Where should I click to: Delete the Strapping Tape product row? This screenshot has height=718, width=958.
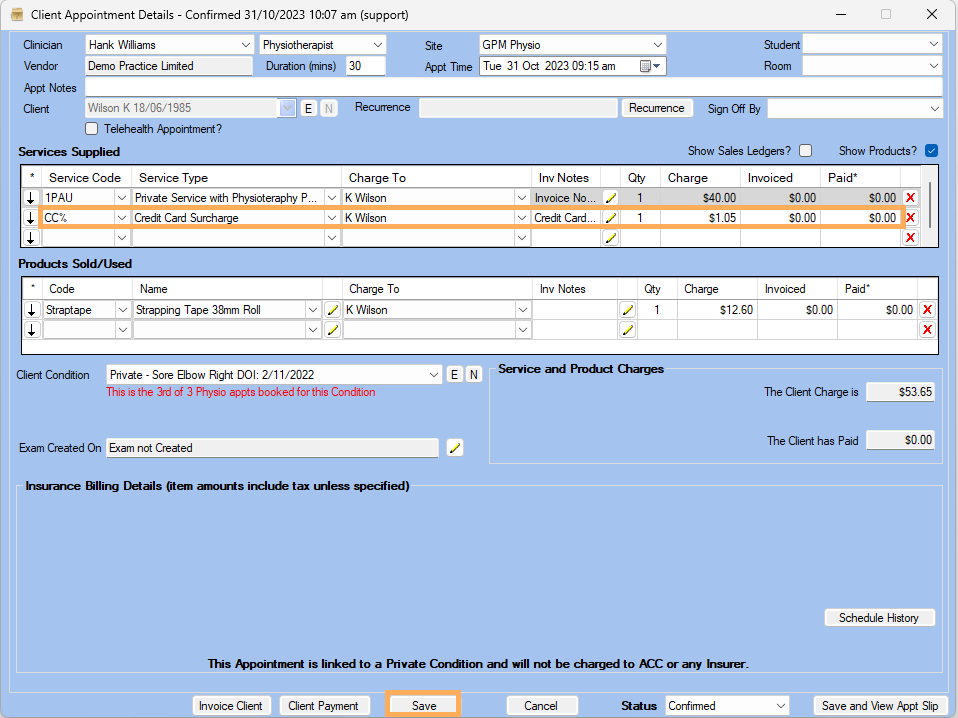coord(927,310)
